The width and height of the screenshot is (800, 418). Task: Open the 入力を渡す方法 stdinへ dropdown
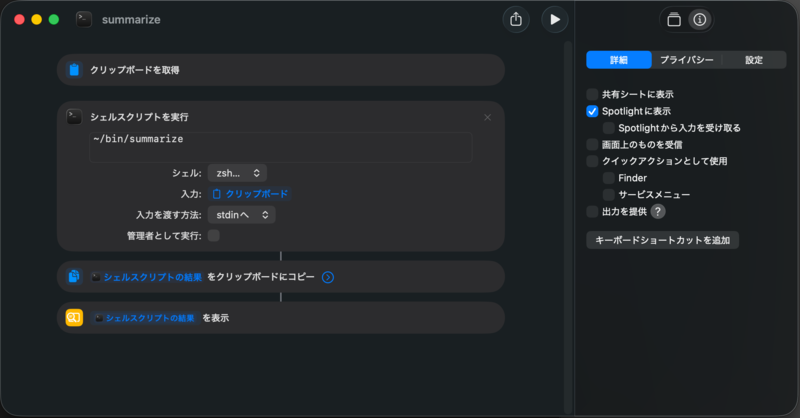tap(241, 215)
